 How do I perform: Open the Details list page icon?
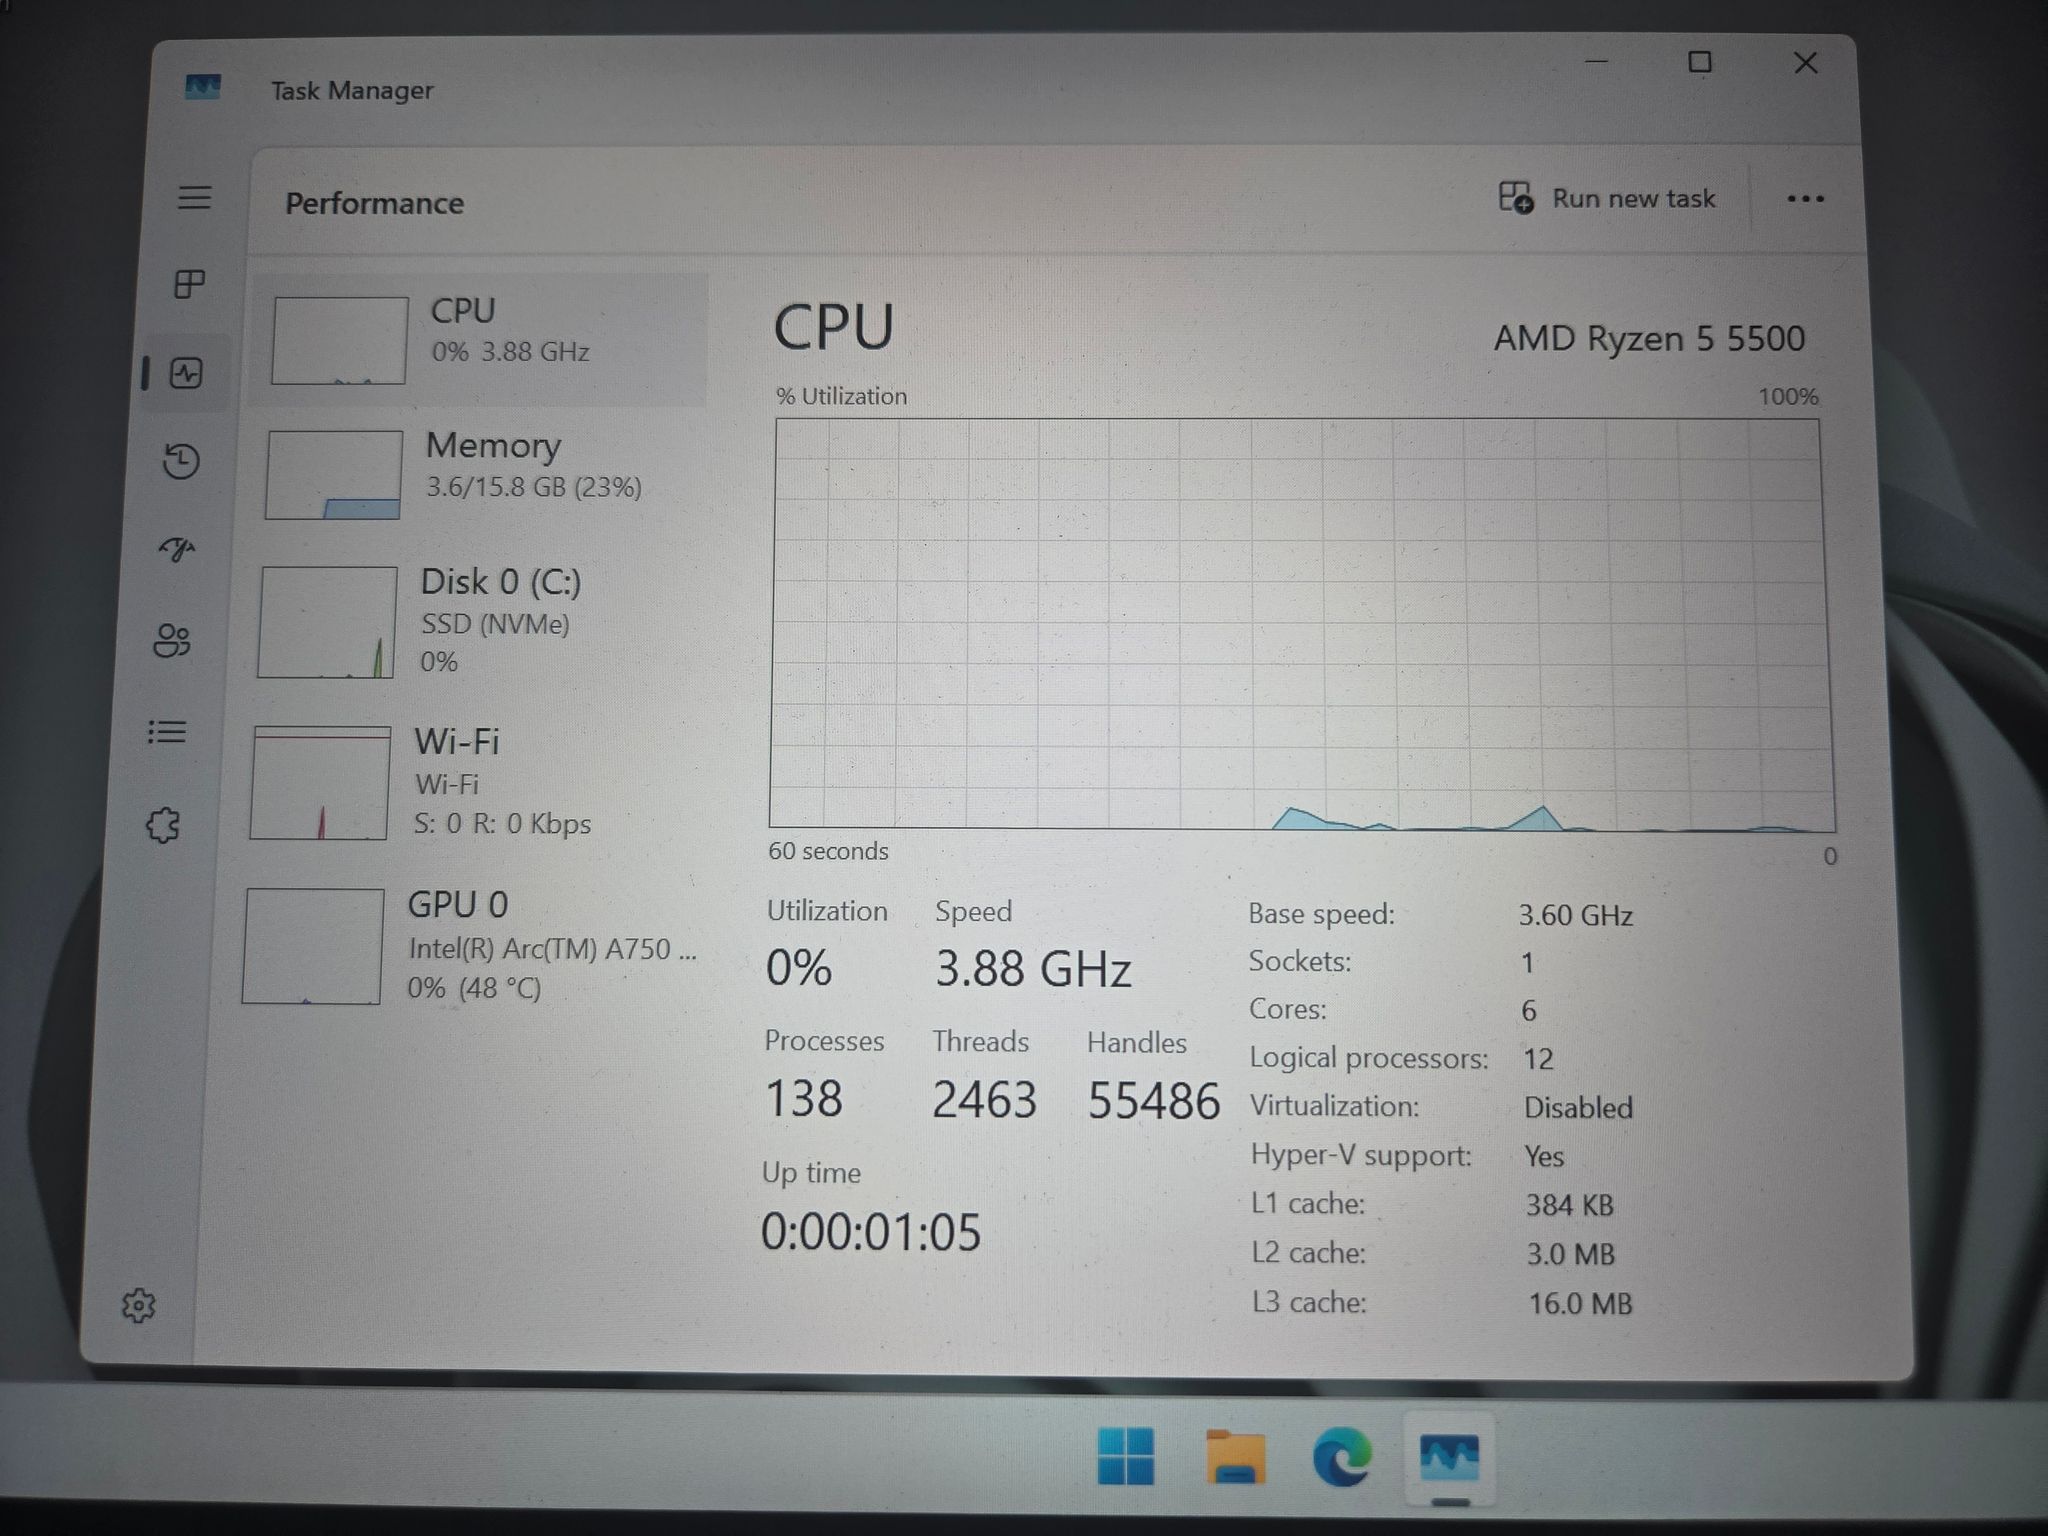click(167, 732)
